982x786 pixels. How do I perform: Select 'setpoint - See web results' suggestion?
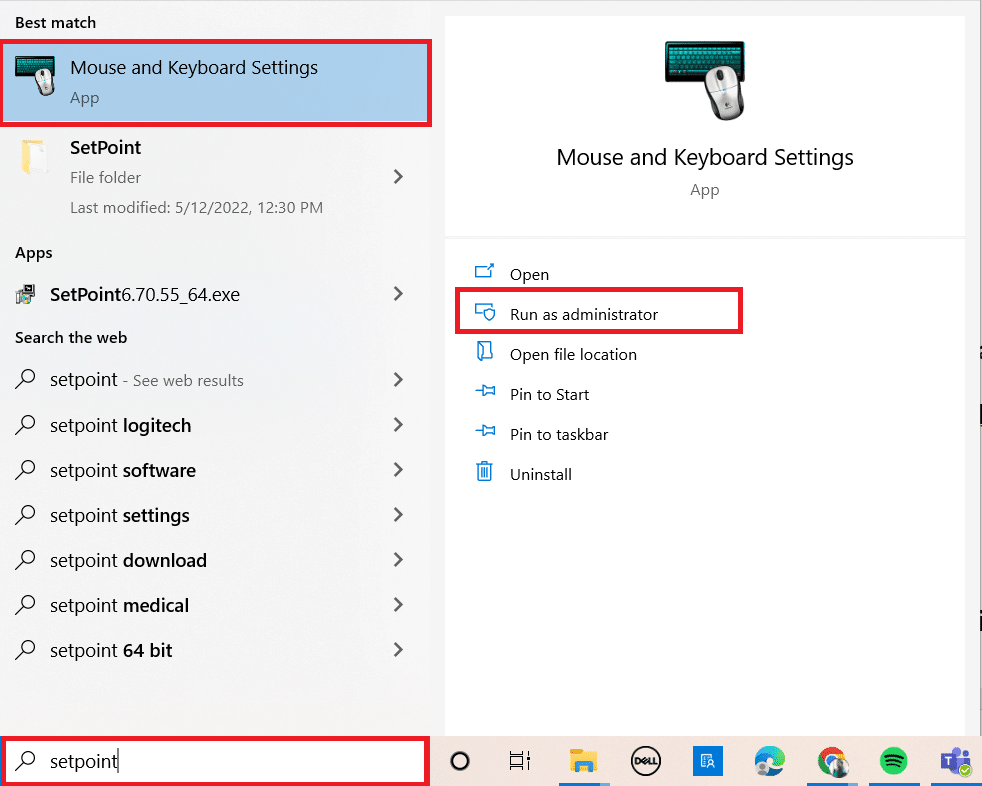click(215, 380)
